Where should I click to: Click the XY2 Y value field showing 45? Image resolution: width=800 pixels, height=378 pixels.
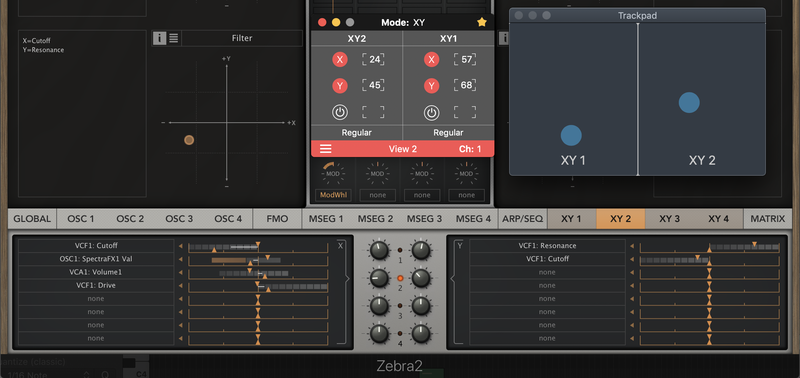[373, 86]
